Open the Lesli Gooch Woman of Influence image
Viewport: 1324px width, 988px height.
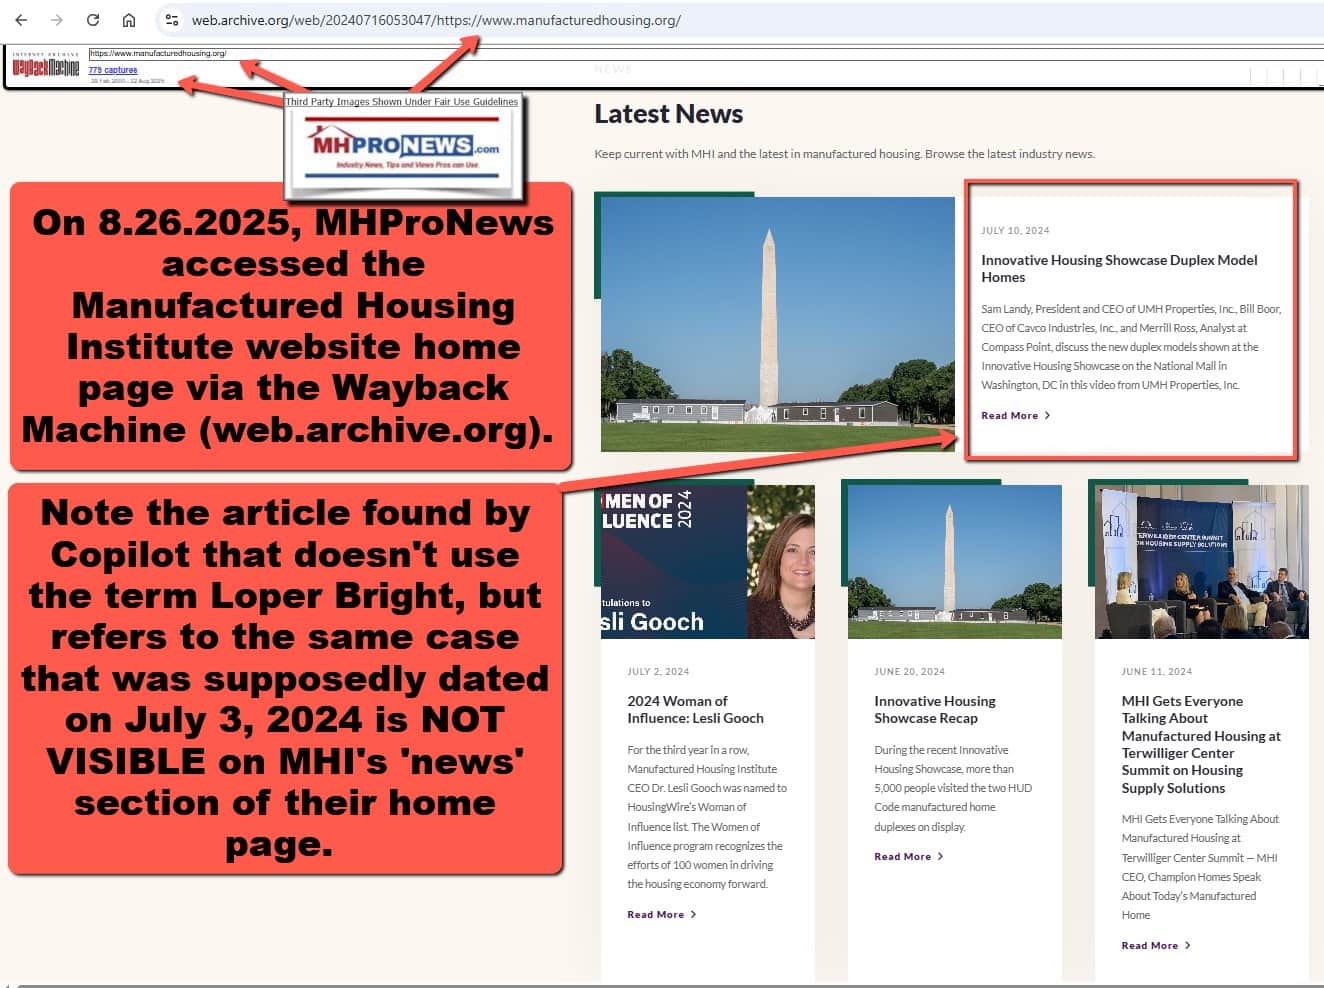(708, 562)
